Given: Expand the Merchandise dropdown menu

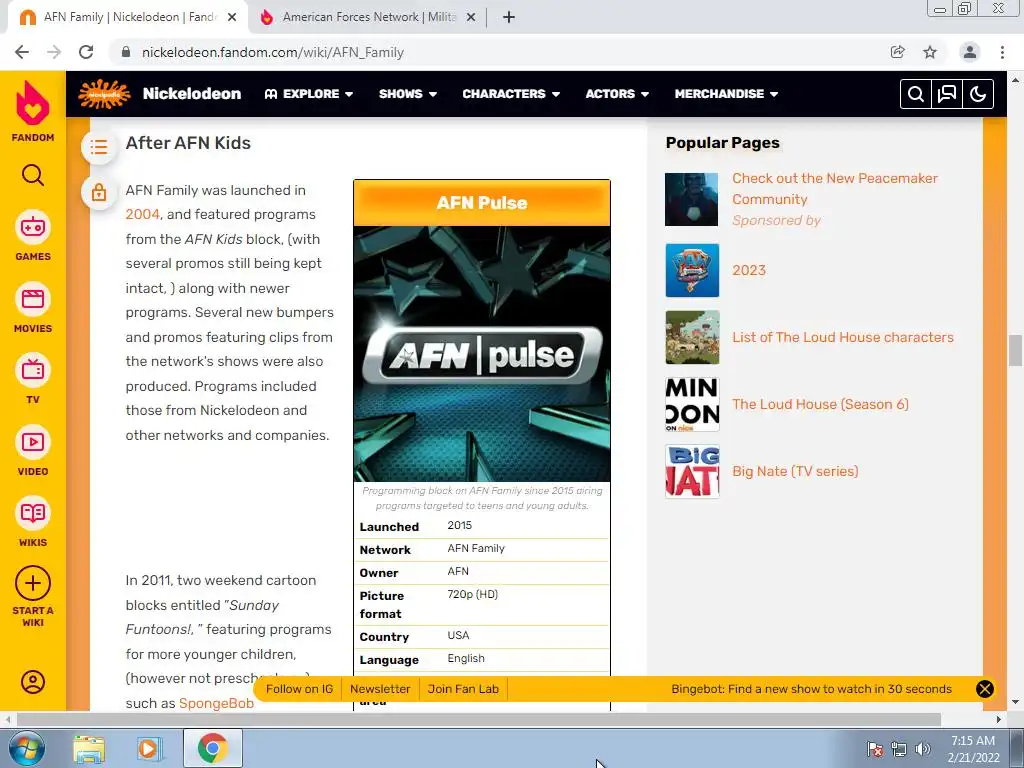Looking at the screenshot, I should tap(726, 94).
